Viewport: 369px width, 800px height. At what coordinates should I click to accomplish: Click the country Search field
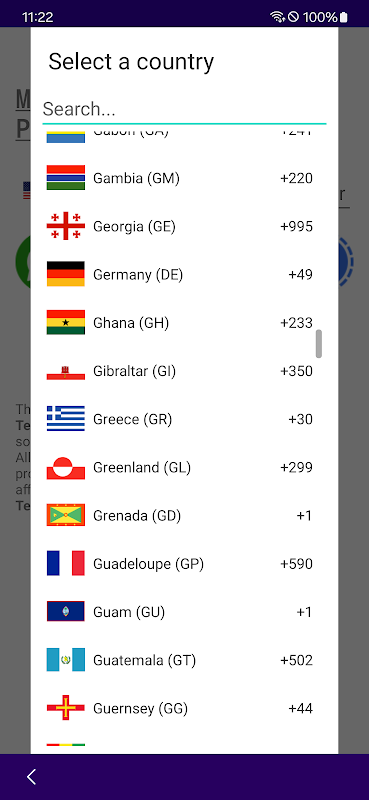pos(184,109)
